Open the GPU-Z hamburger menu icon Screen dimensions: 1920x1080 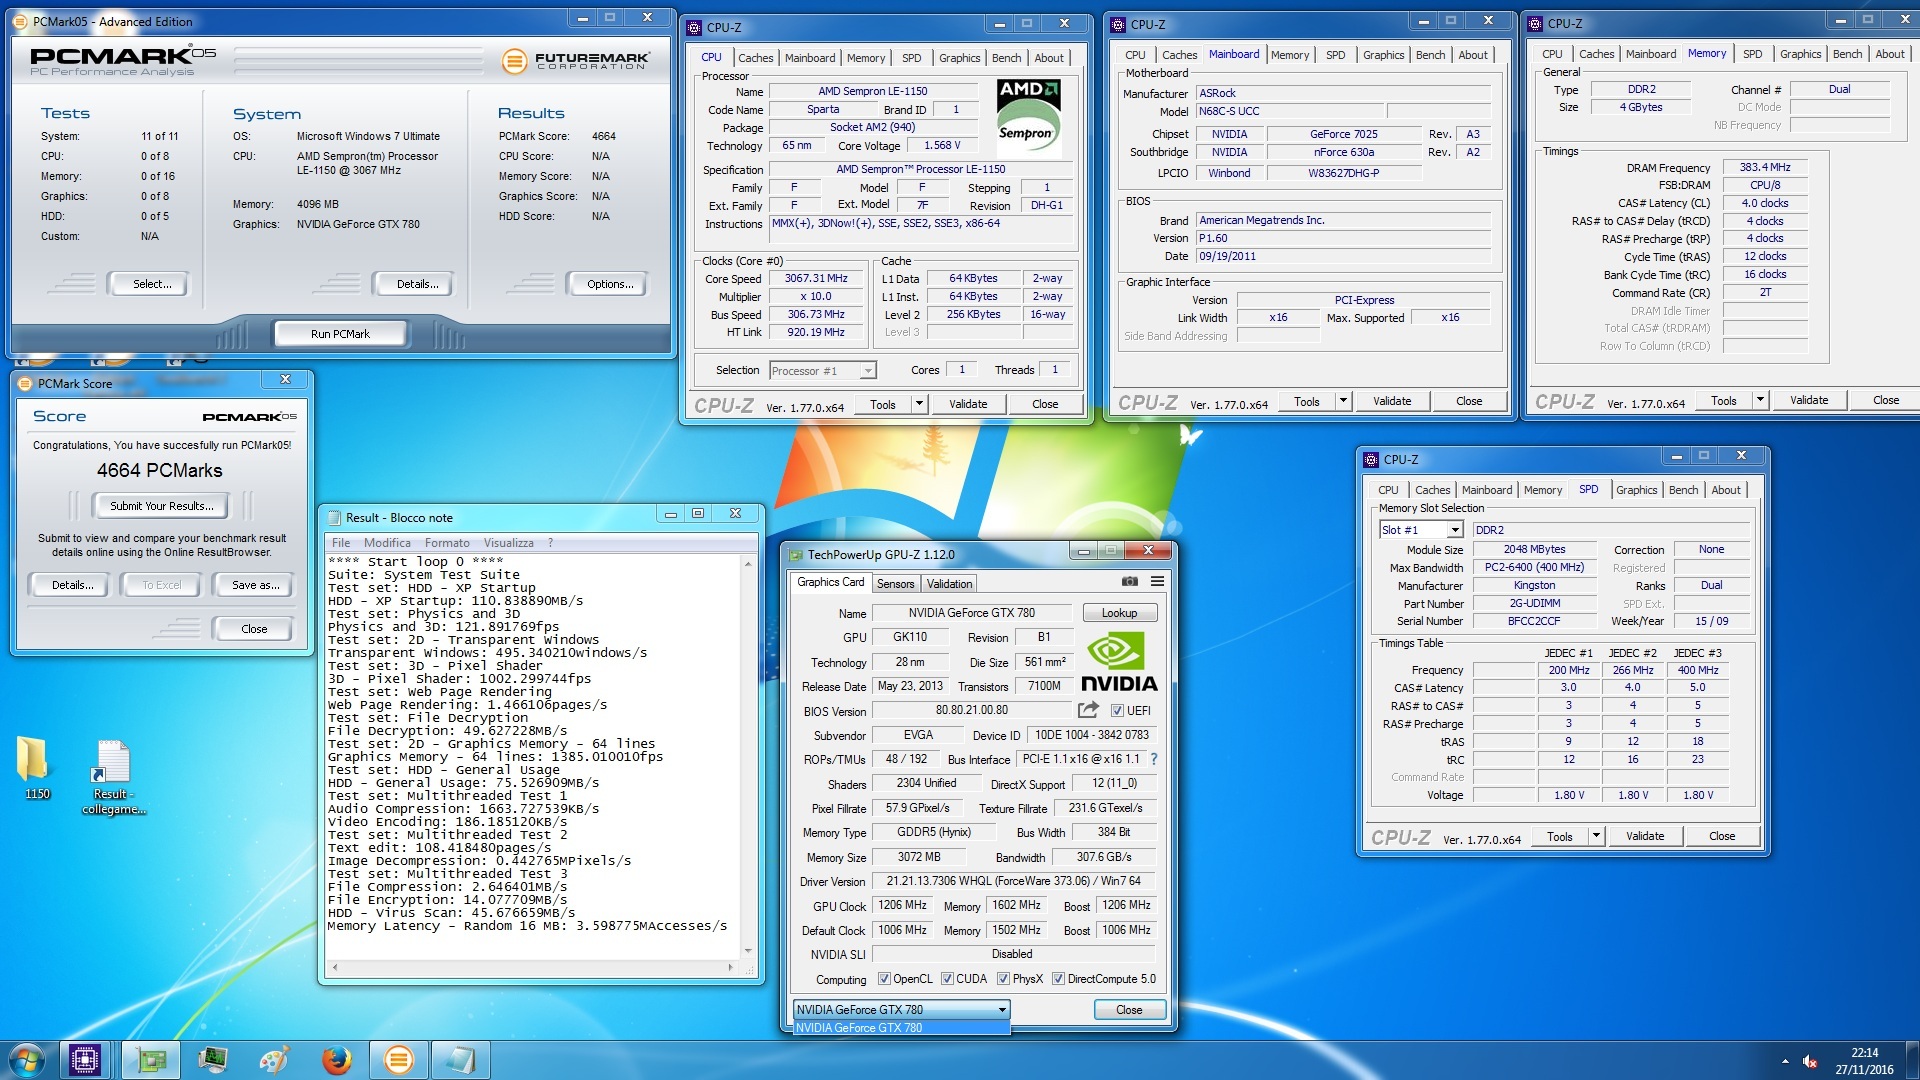[1157, 582]
